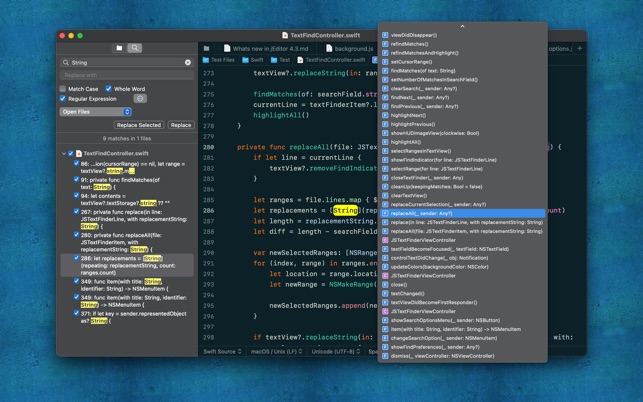This screenshot has width=643, height=402.
Task: Clear the String search field
Action: [187, 63]
